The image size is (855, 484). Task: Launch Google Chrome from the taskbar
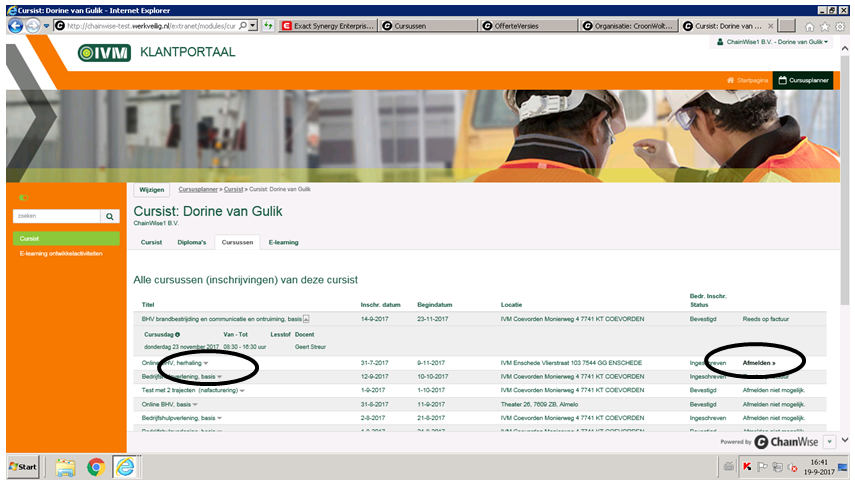(x=96, y=468)
